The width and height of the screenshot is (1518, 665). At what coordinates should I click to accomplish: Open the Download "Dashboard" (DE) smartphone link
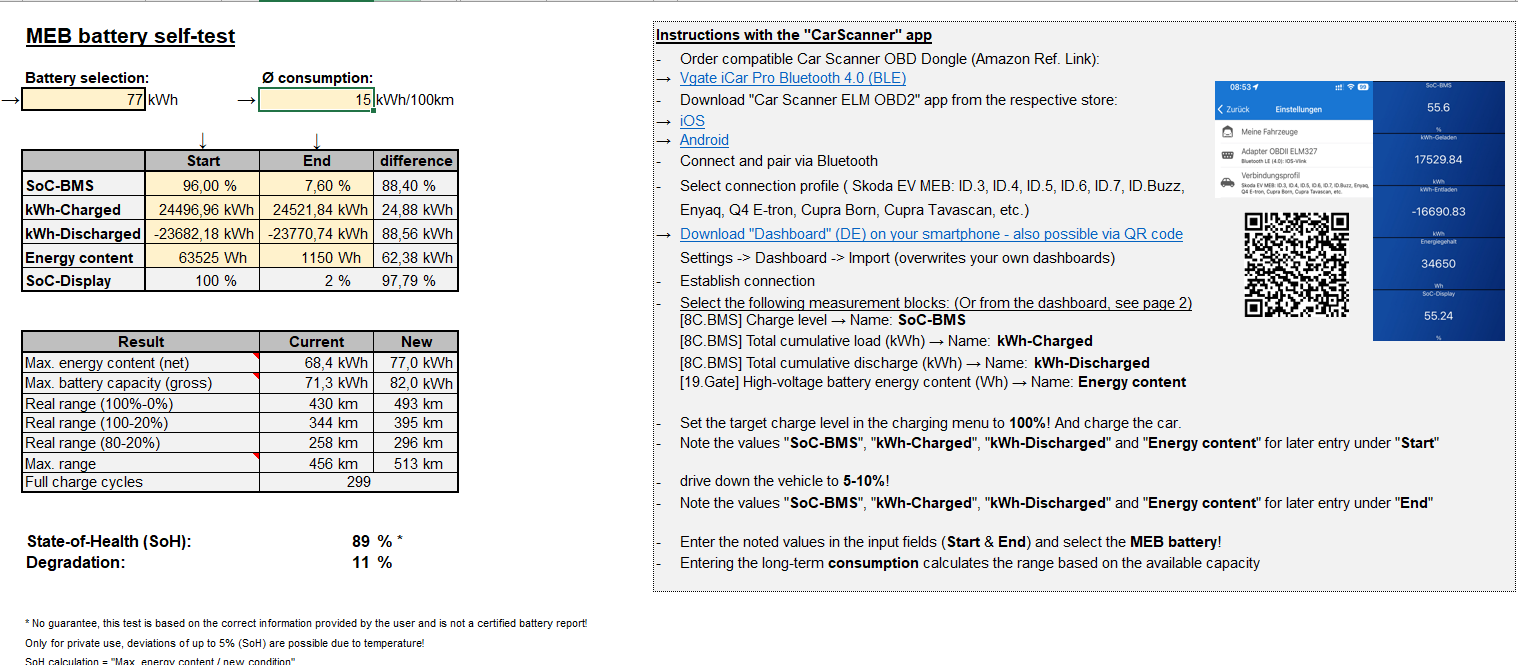pyautogui.click(x=931, y=234)
